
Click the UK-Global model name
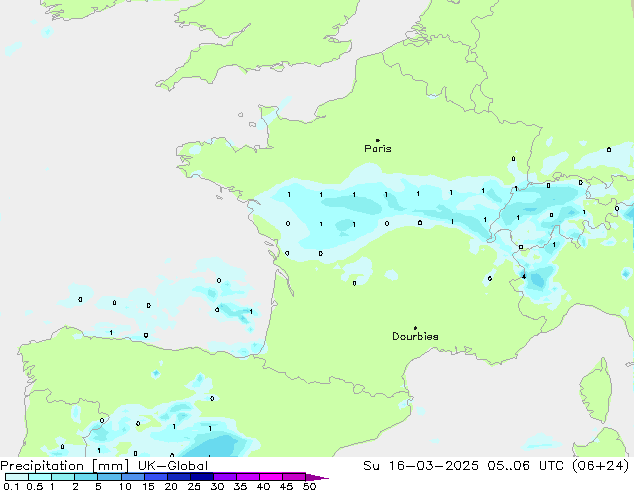[173, 466]
